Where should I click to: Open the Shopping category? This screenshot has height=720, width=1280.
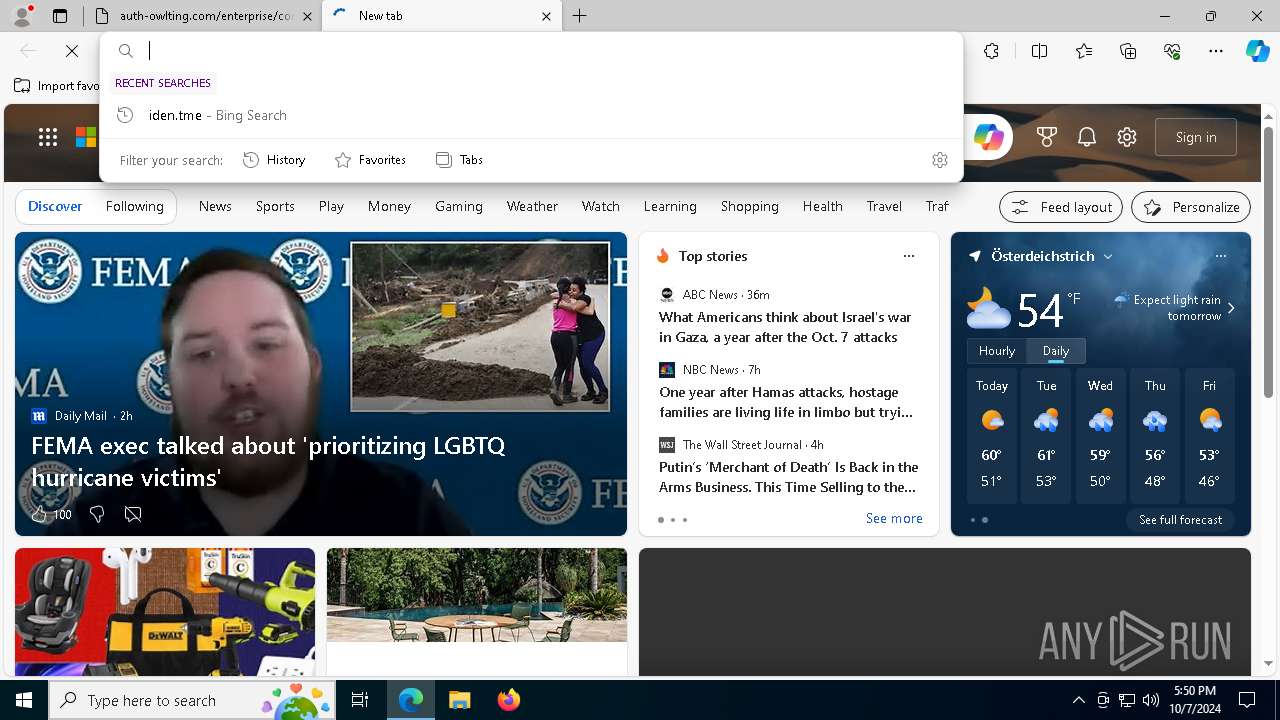click(x=750, y=206)
